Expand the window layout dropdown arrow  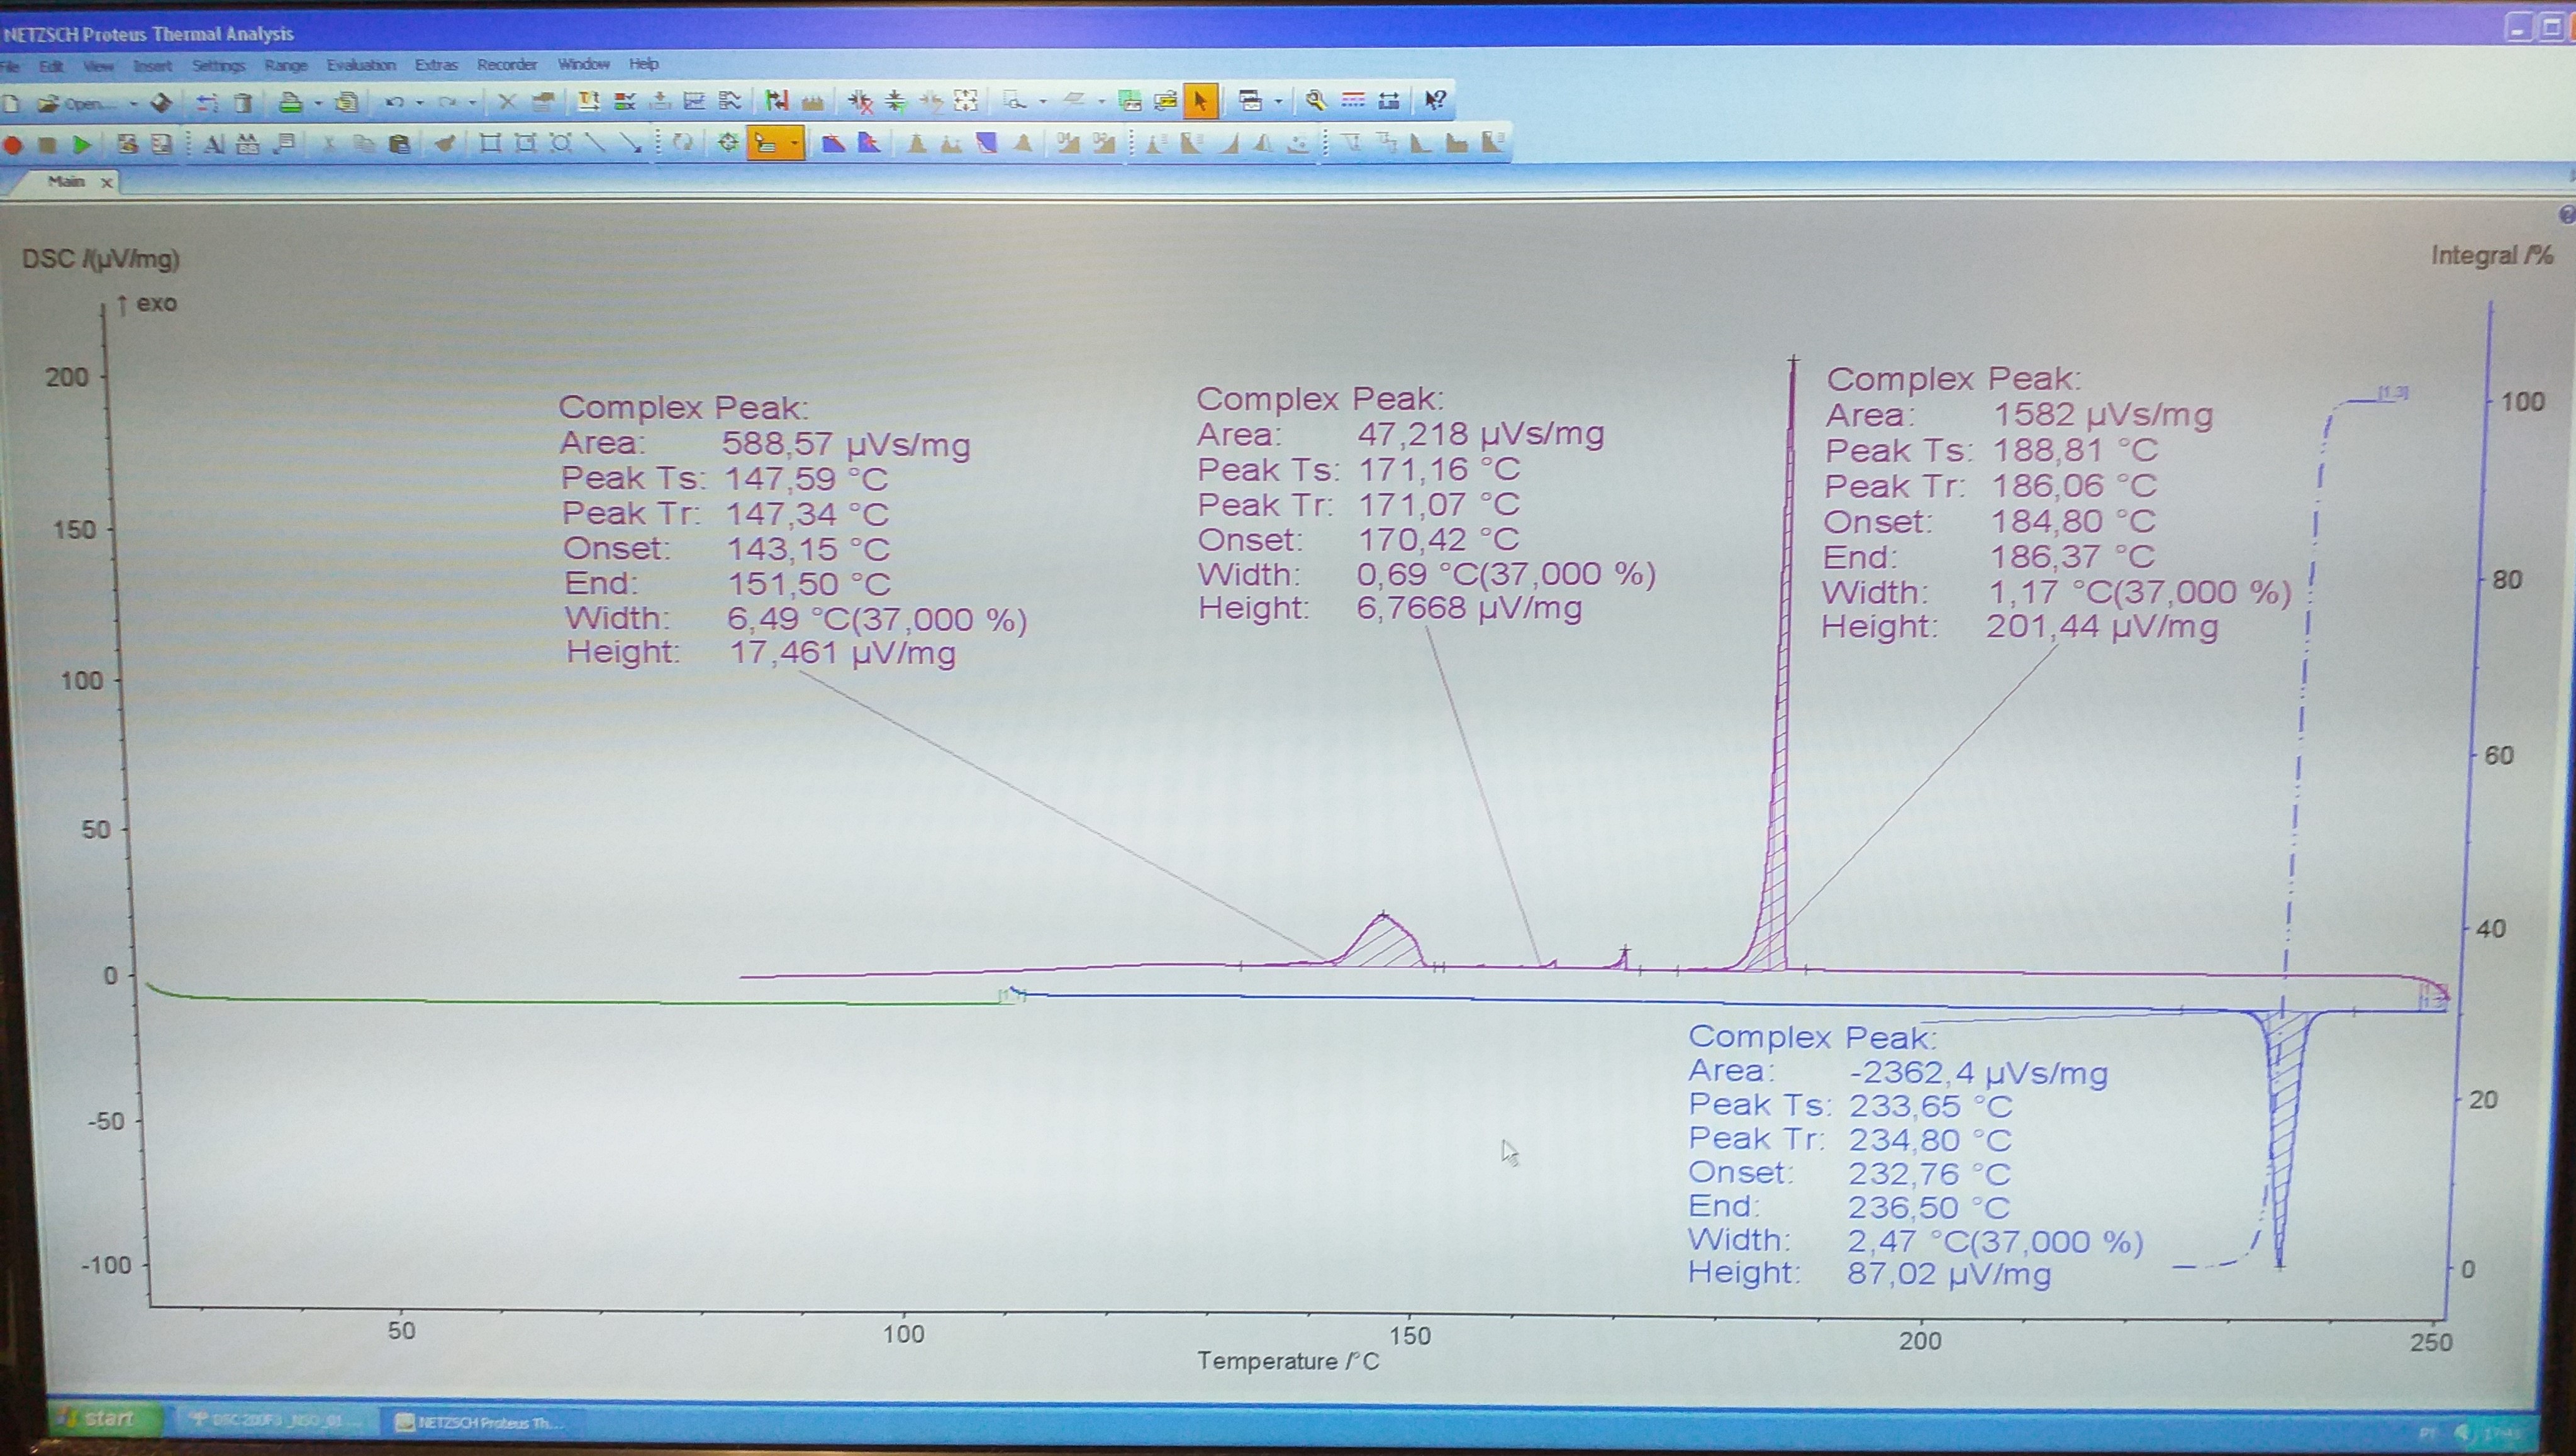[1278, 101]
